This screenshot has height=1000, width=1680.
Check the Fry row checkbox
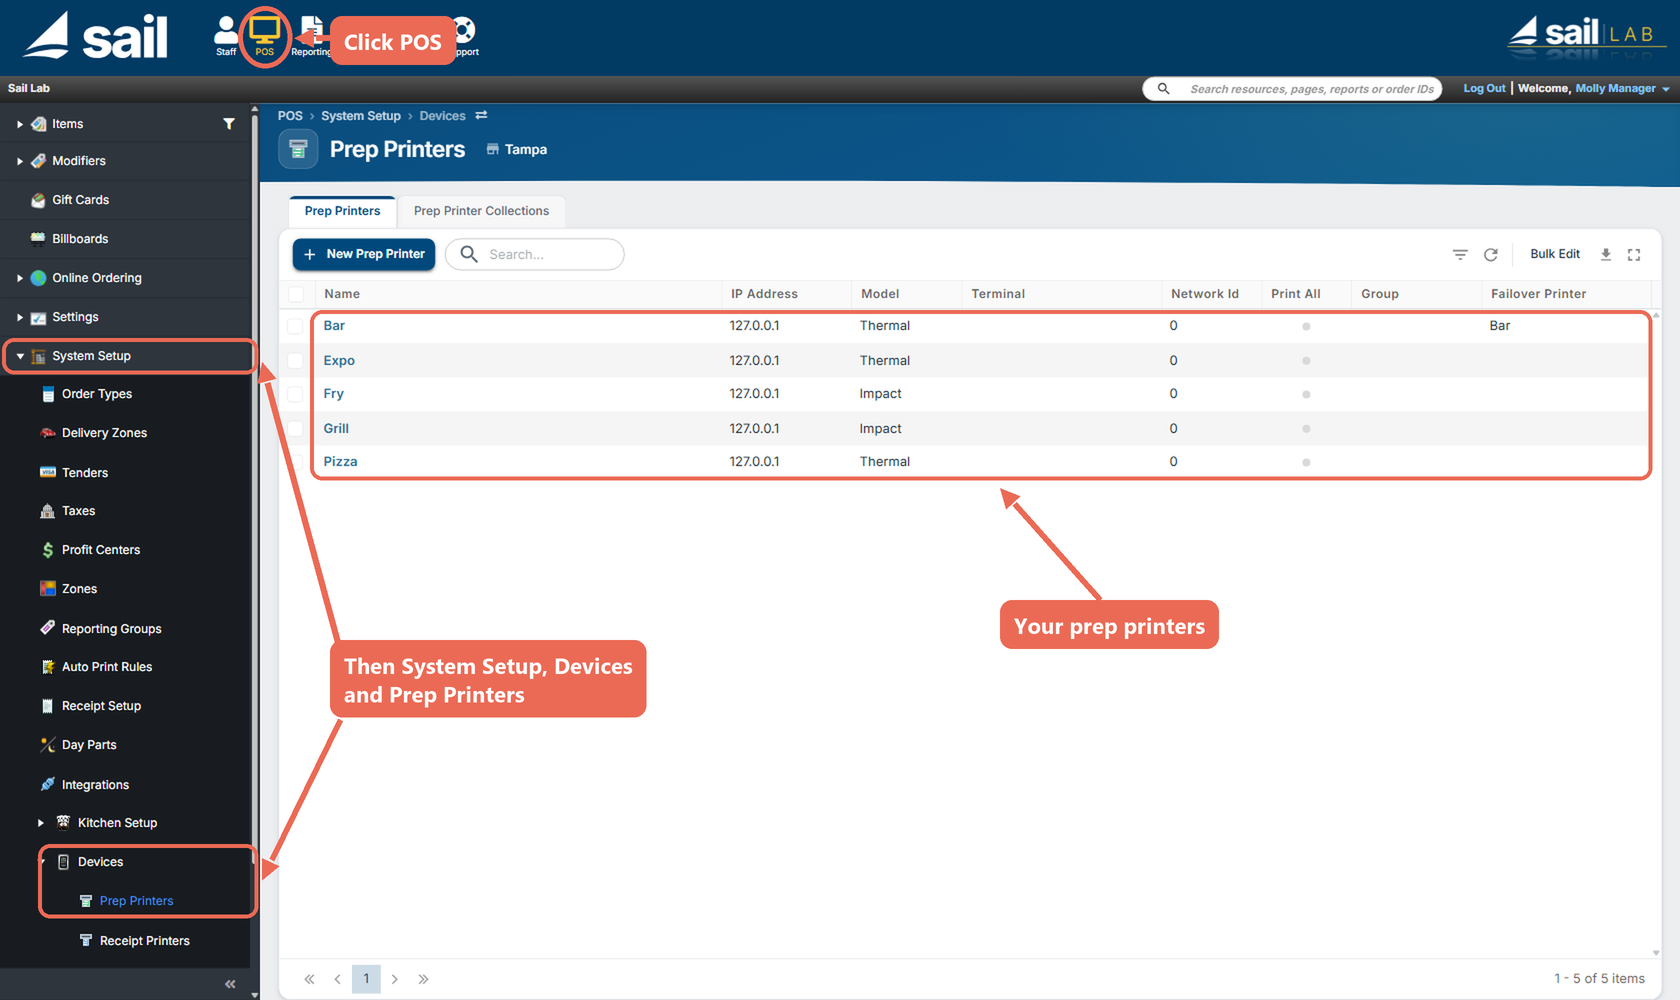295,394
